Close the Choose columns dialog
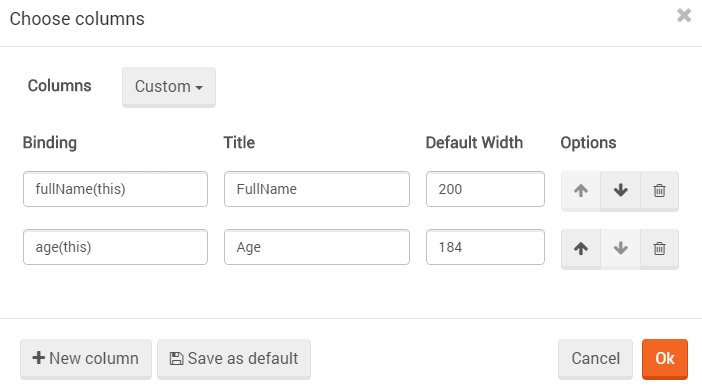 [x=684, y=15]
